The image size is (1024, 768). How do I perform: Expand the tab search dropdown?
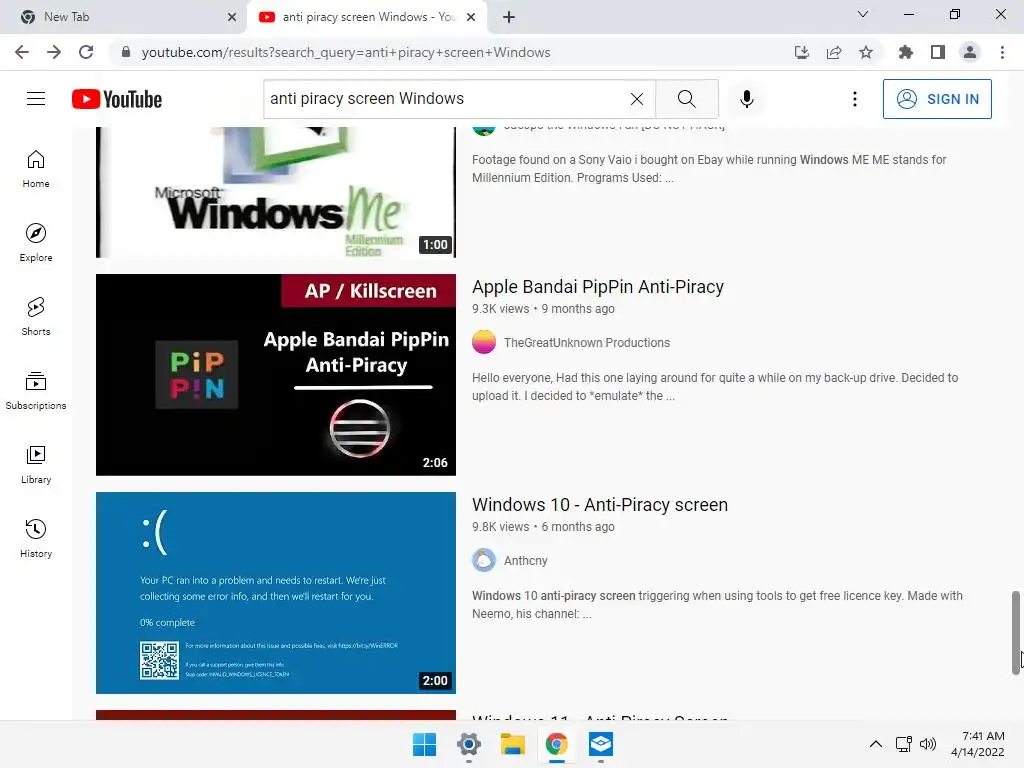pos(863,14)
